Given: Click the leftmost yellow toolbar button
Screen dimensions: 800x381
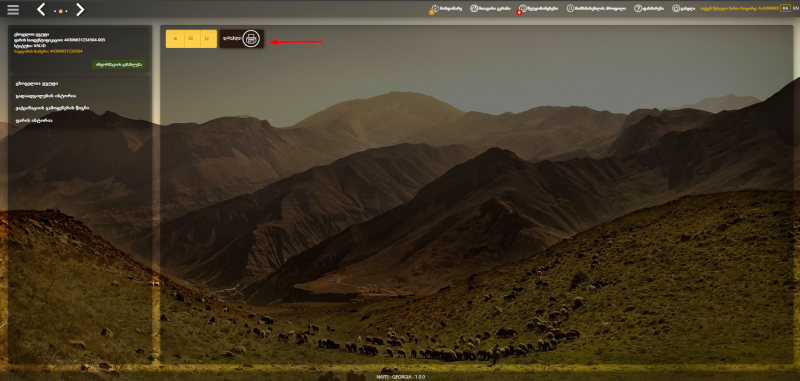Looking at the screenshot, I should coord(174,39).
